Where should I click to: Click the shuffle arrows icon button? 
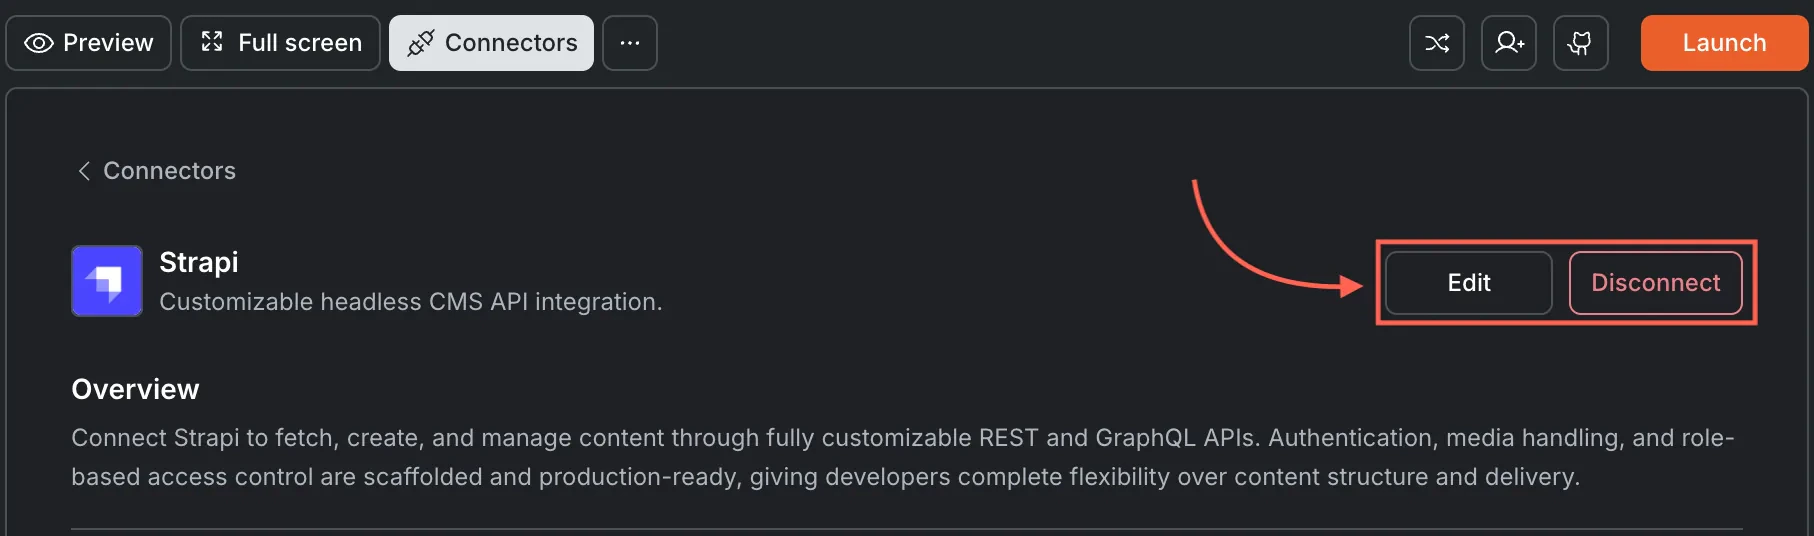[x=1437, y=43]
